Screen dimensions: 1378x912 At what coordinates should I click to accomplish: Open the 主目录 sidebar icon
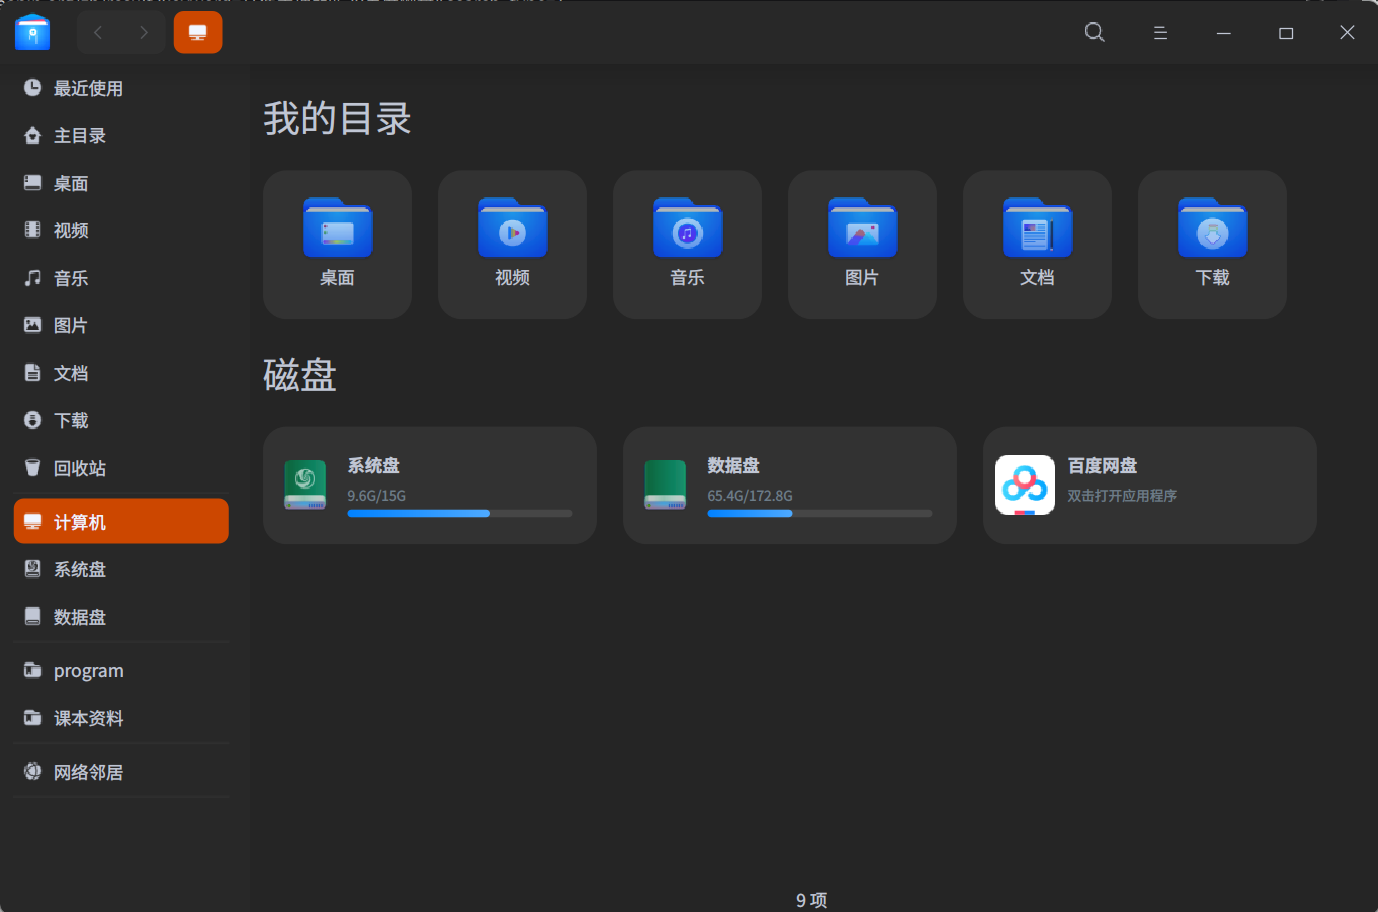pyautogui.click(x=79, y=135)
